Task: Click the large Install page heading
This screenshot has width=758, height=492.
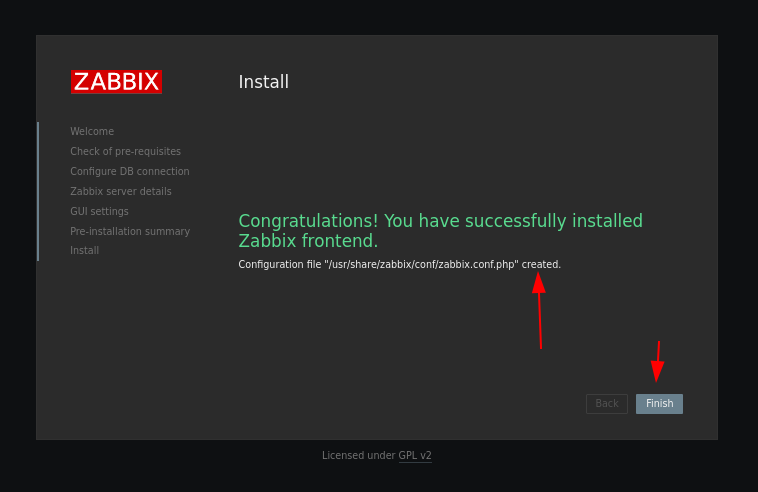Action: tap(263, 82)
